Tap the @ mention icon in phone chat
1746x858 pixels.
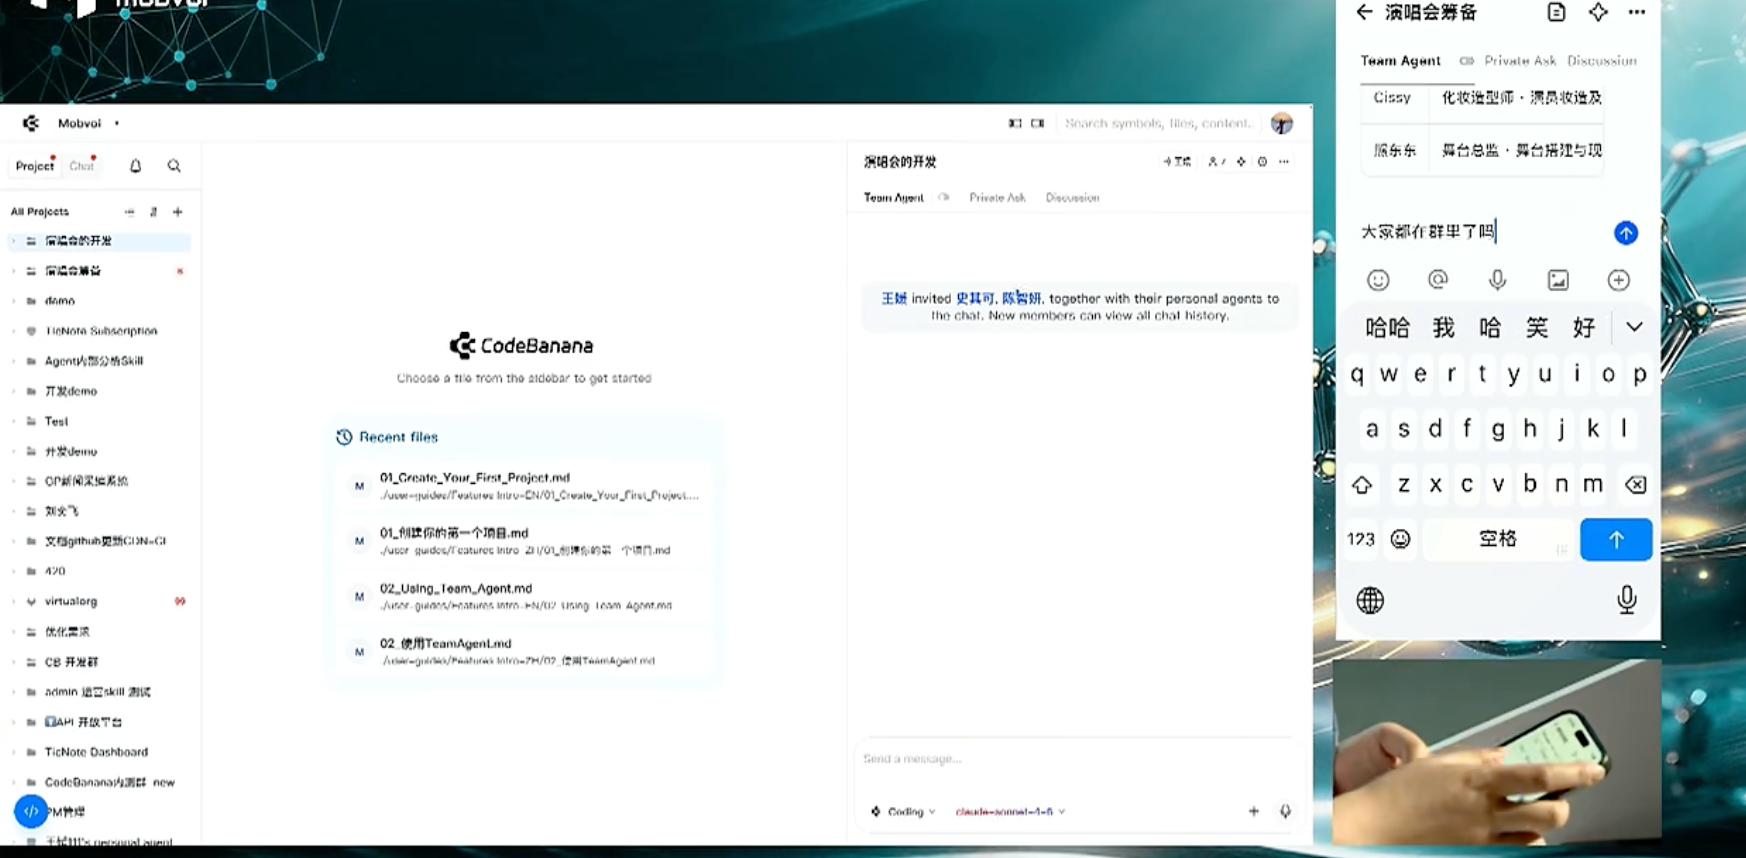point(1438,280)
